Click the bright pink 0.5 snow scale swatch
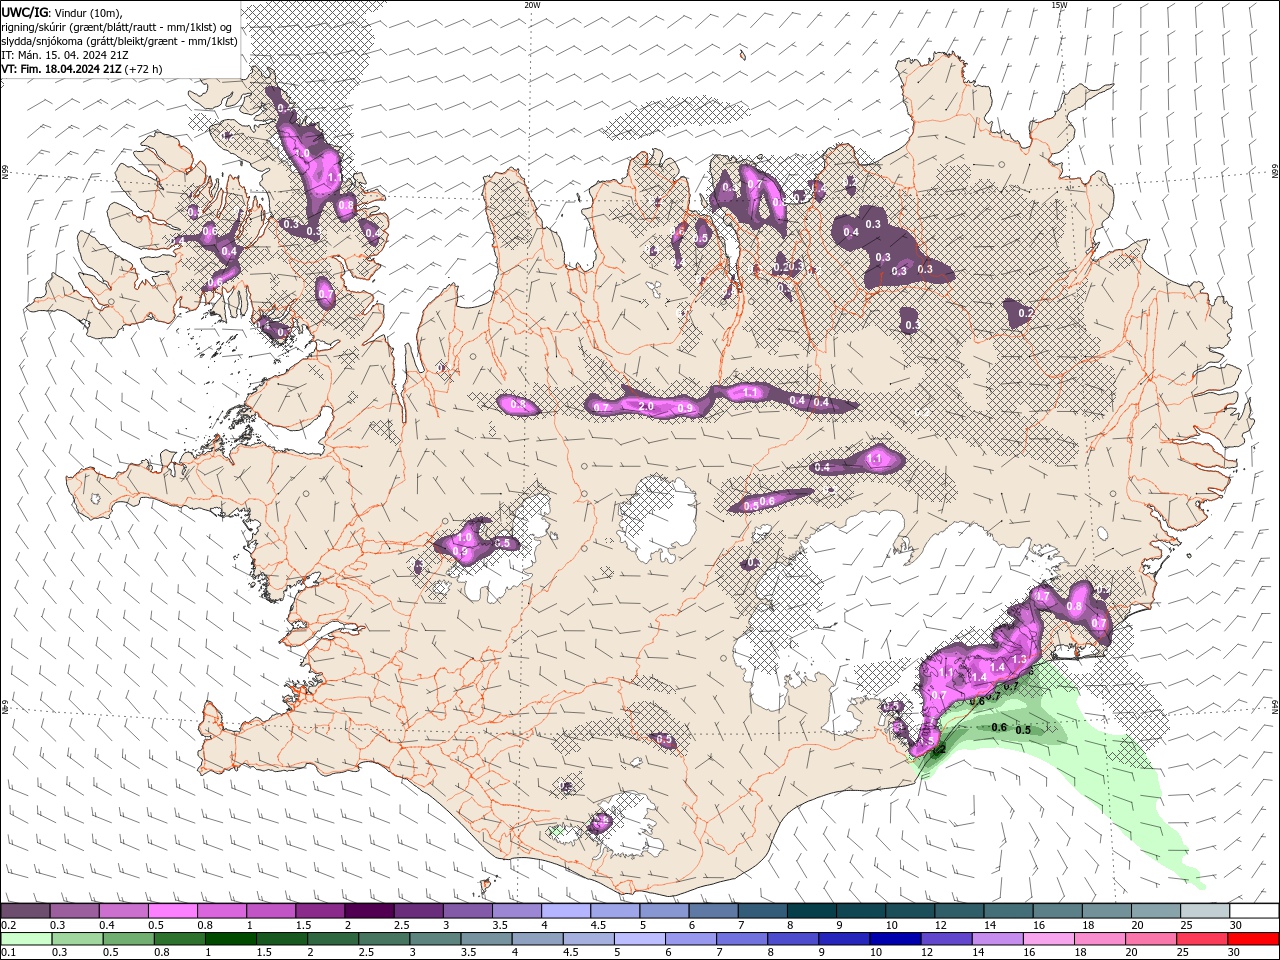This screenshot has height=960, width=1280. [x=172, y=911]
